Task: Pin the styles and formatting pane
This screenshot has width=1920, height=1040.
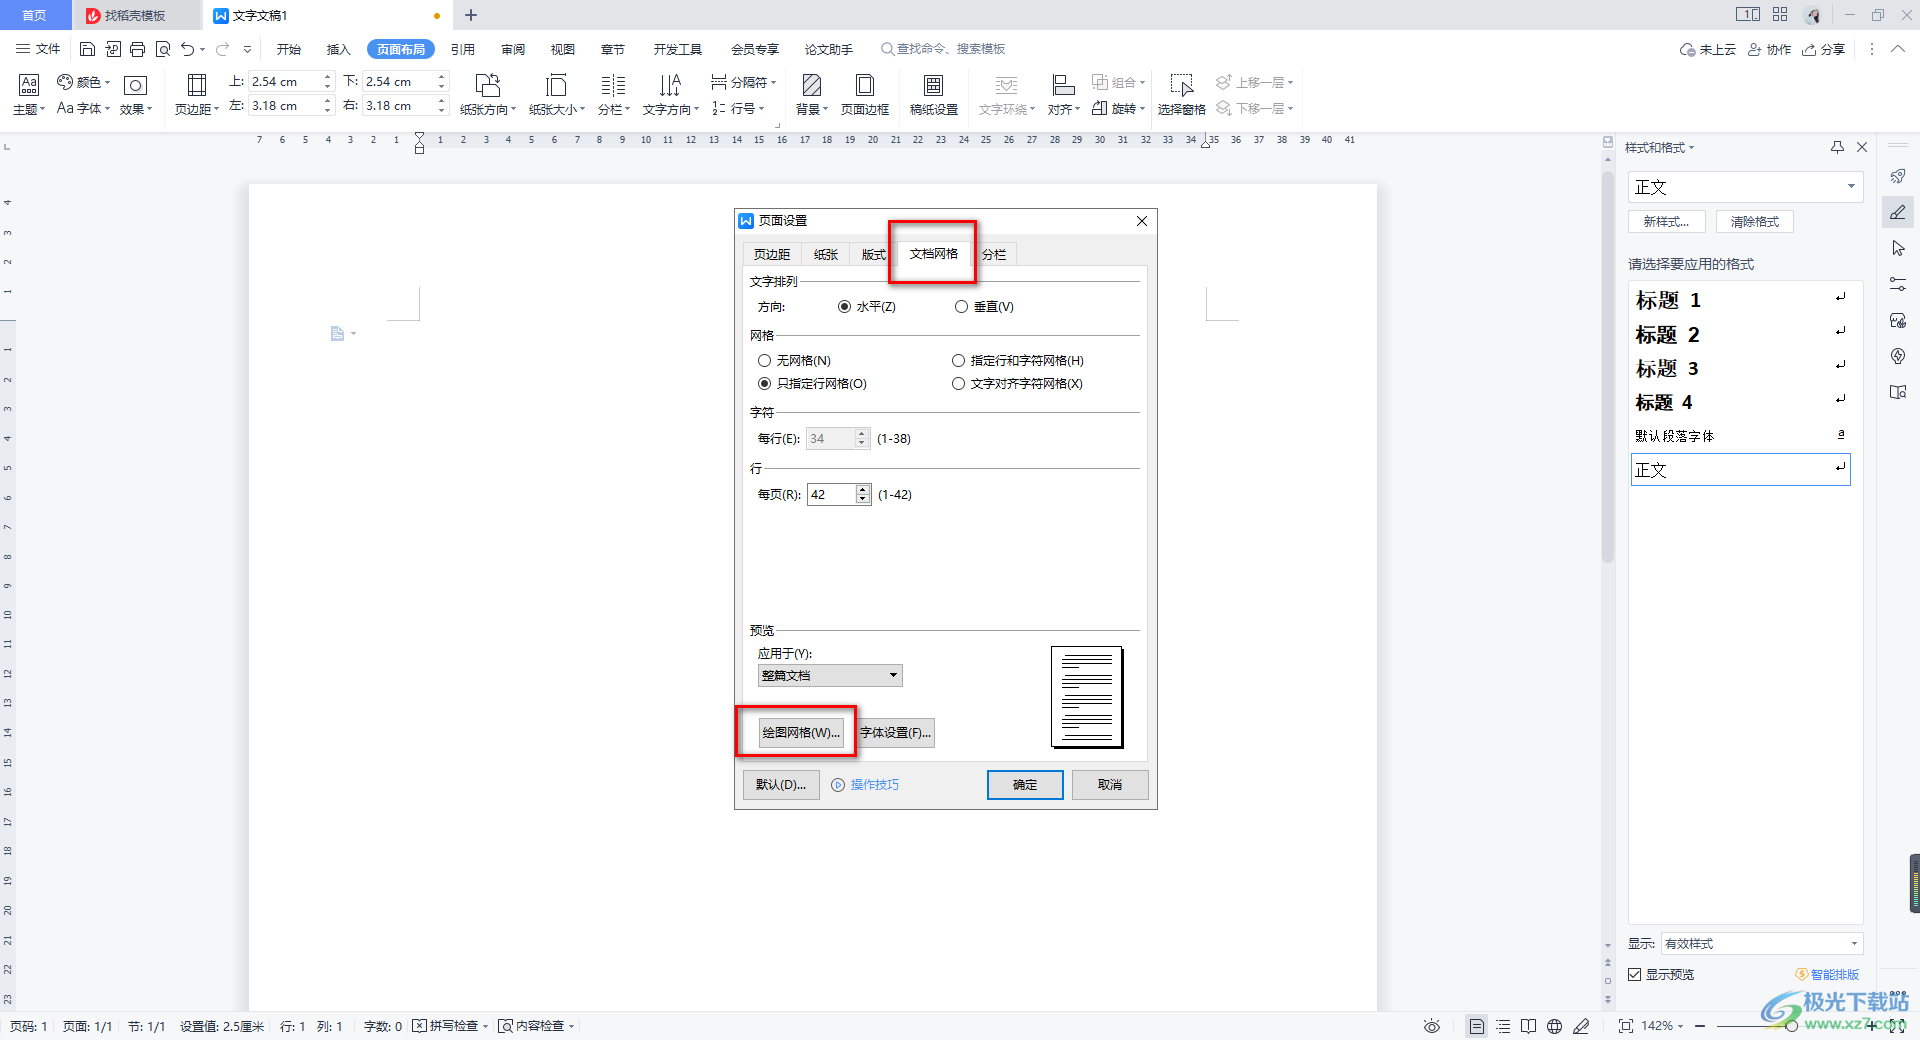Action: [1837, 147]
